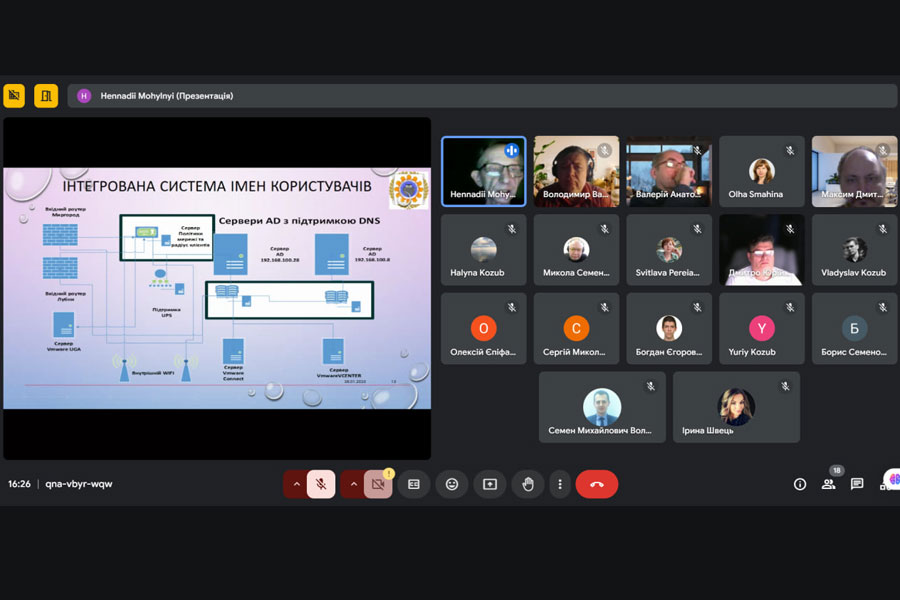Click the meeting code qna-vbyr-wqw
Viewport: 900px width, 600px height.
[x=79, y=484]
